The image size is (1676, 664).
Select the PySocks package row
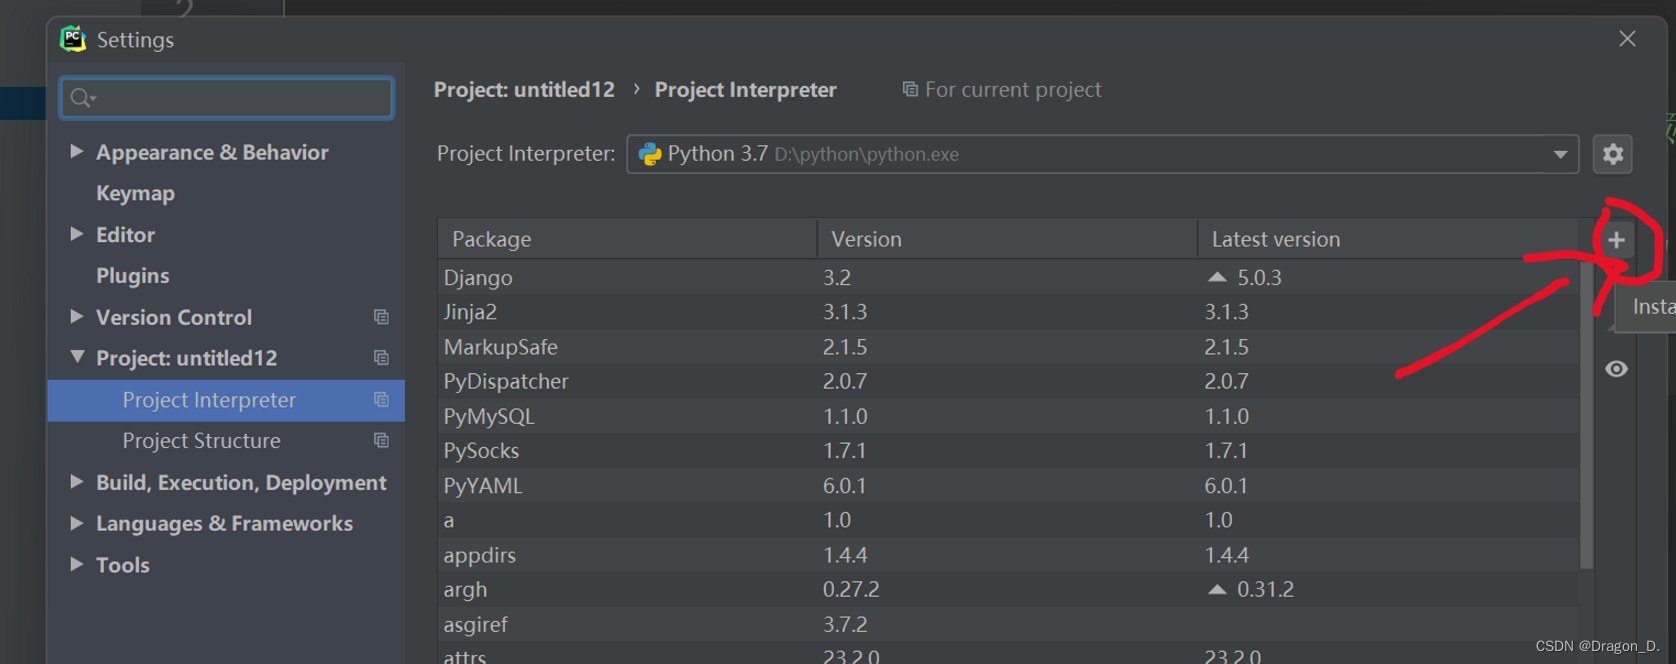(x=1008, y=451)
